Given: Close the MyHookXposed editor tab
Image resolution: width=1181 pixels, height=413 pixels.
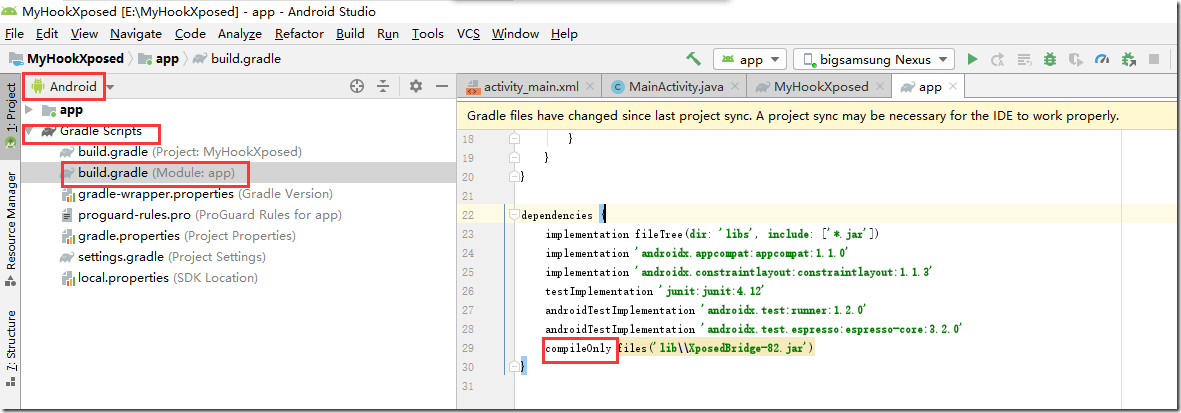Looking at the screenshot, I should pyautogui.click(x=880, y=87).
